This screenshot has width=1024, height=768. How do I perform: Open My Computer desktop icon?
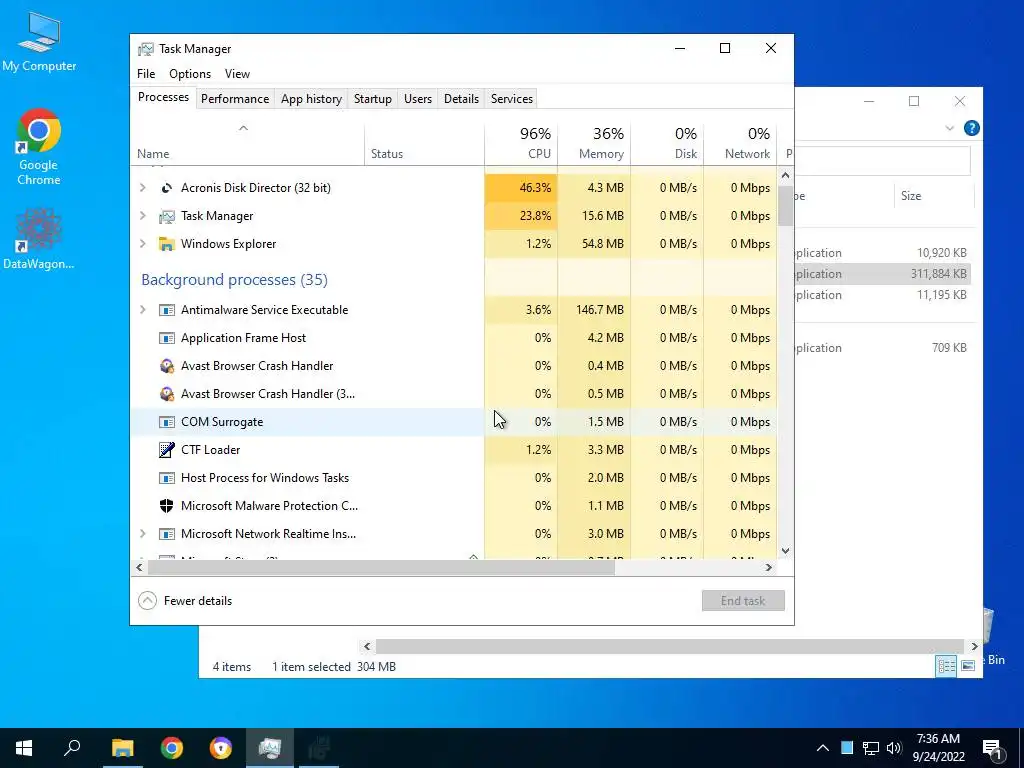point(39,41)
